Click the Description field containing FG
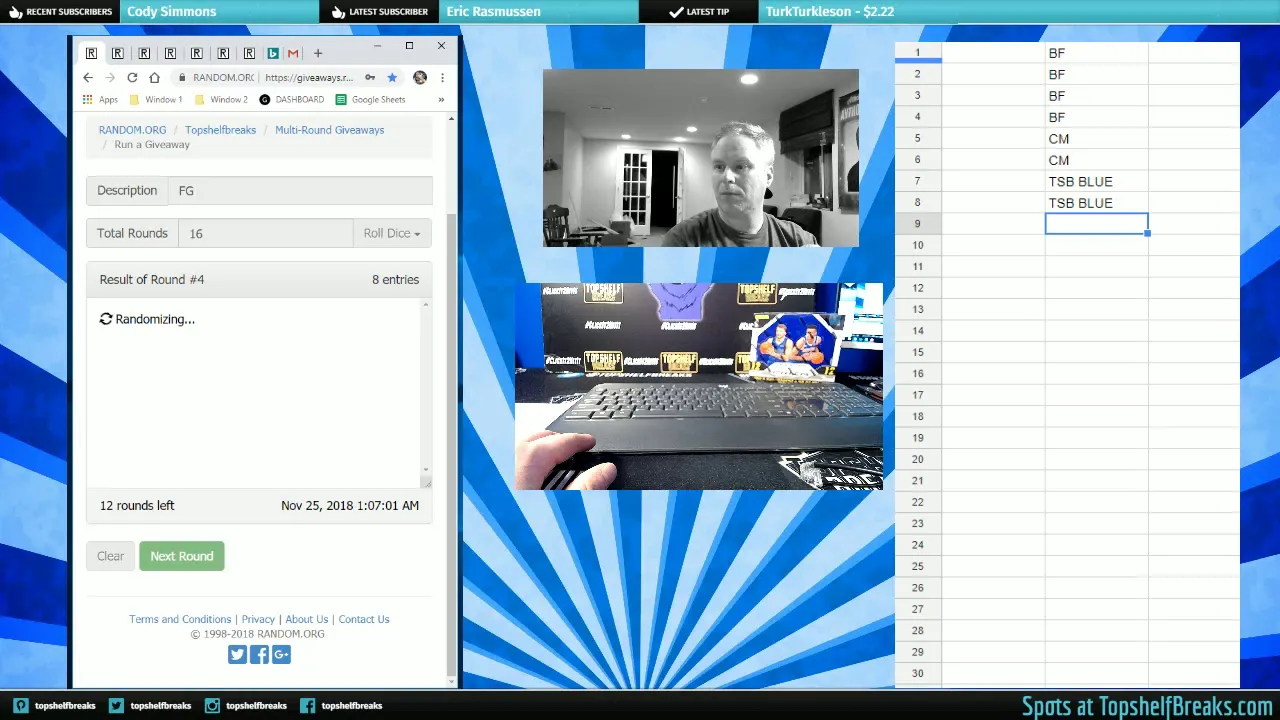Screen dimensions: 1280x720 coord(300,191)
